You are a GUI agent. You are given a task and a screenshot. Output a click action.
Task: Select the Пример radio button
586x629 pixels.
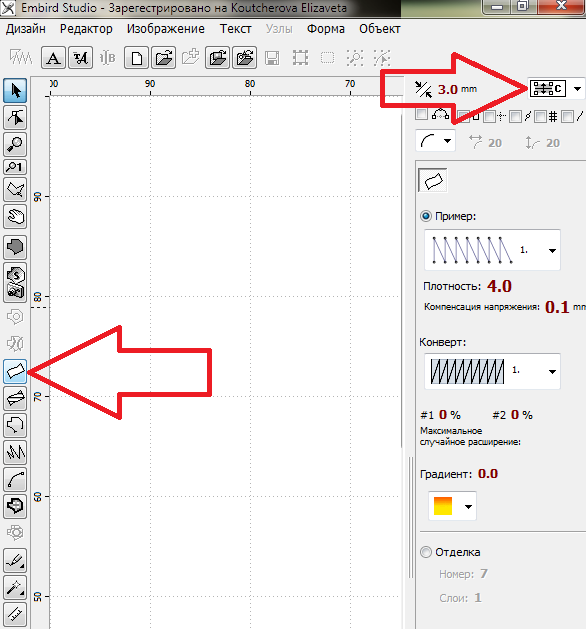[426, 216]
